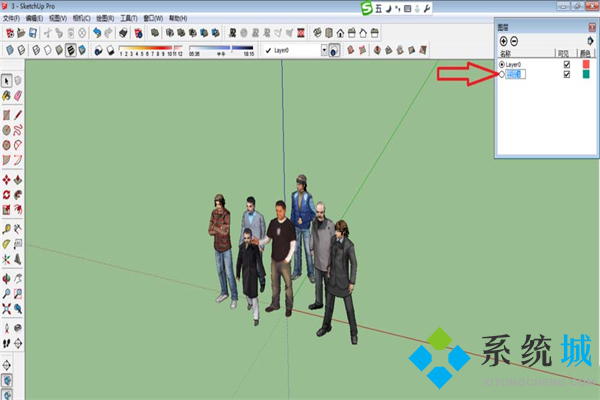Choose the Paint Bucket tool
This screenshot has height=400, width=600.
click(x=7, y=96)
